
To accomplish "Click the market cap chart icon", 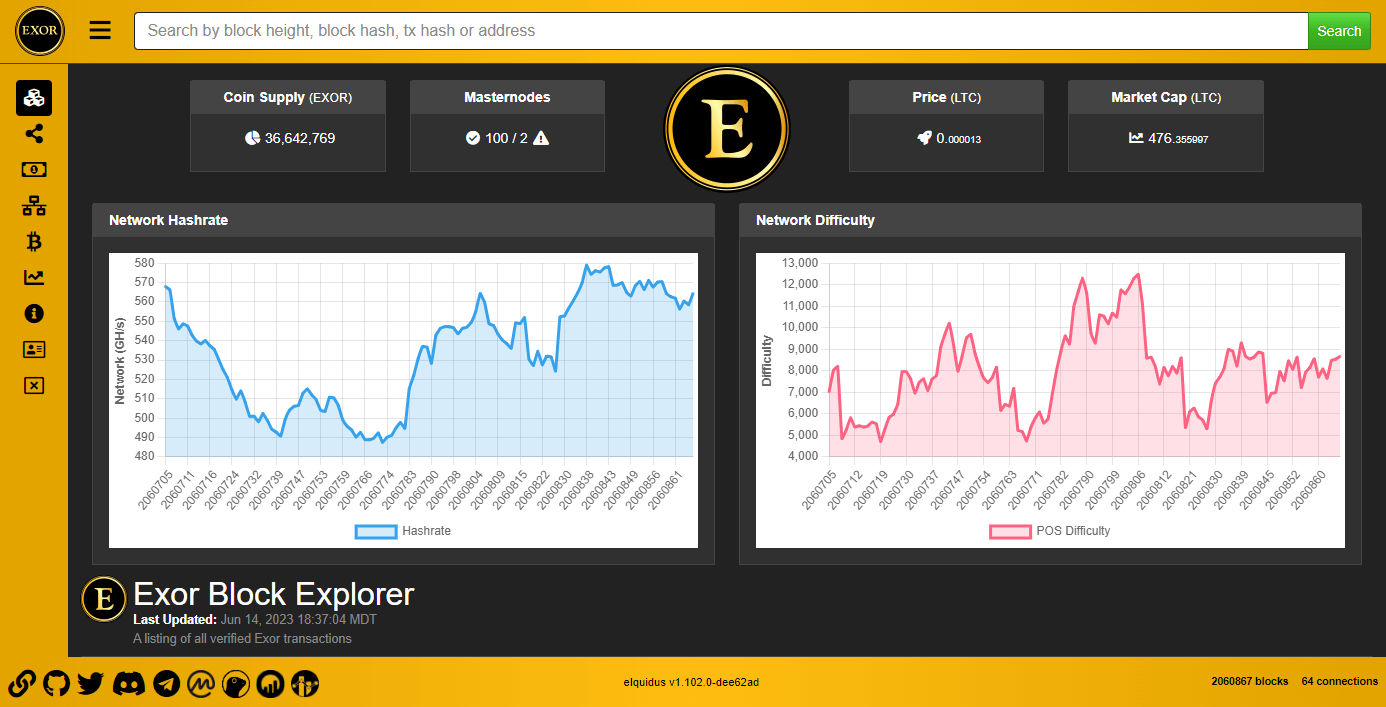I will tap(1136, 138).
